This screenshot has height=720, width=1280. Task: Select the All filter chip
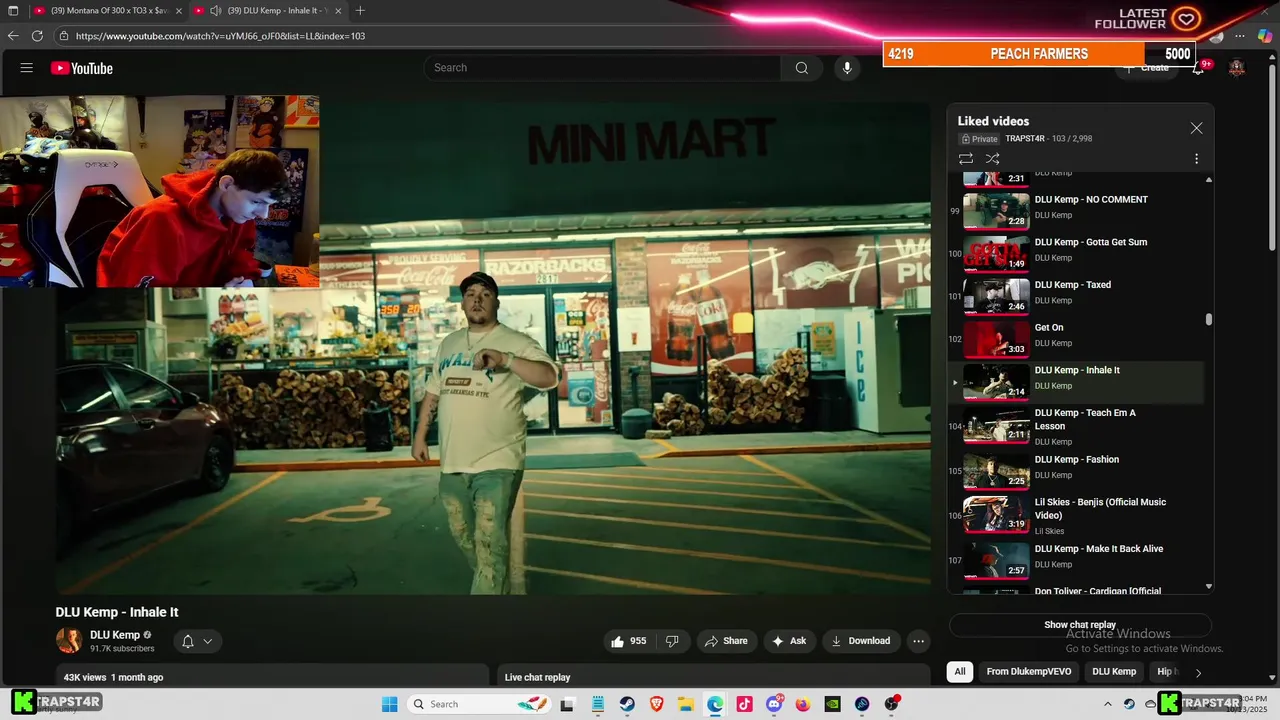click(x=960, y=672)
